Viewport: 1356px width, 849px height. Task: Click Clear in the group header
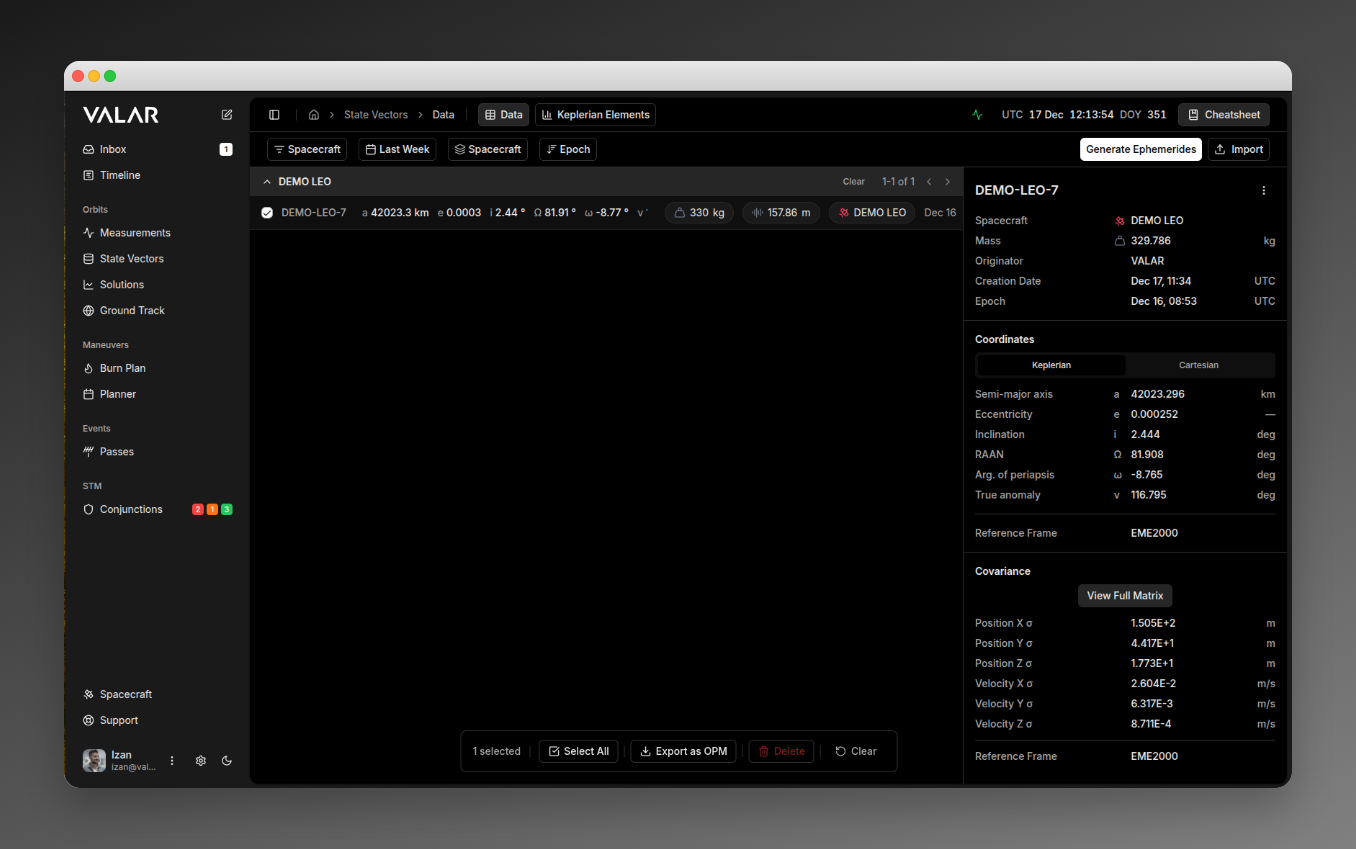(854, 182)
